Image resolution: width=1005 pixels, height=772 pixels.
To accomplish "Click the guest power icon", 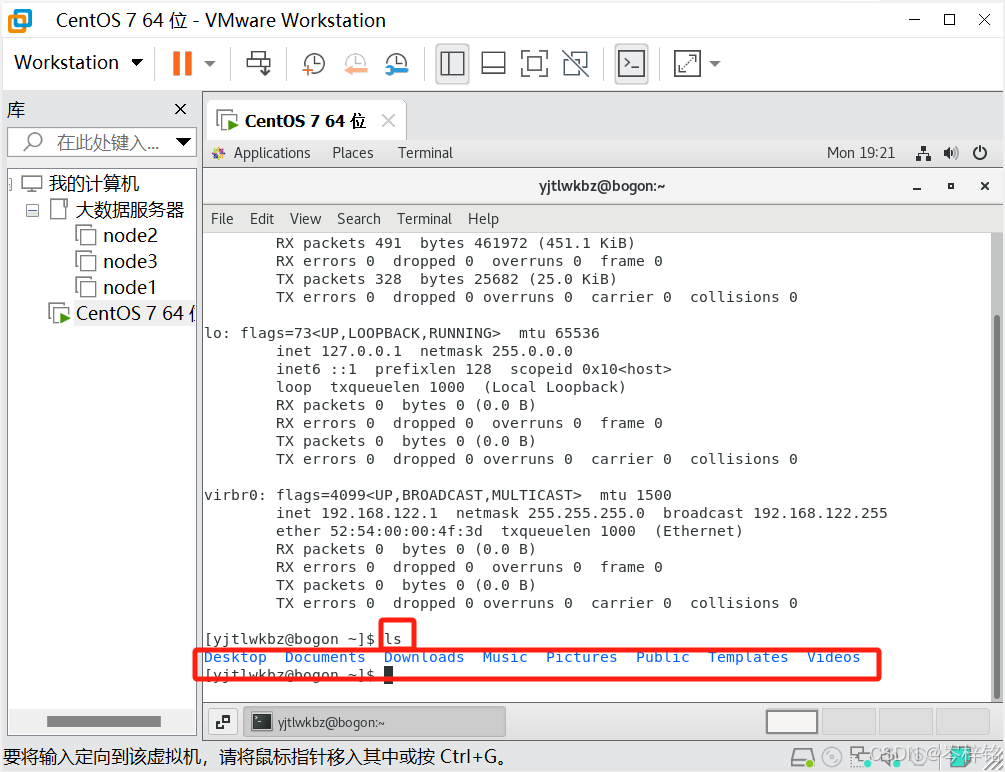I will click(x=980, y=153).
